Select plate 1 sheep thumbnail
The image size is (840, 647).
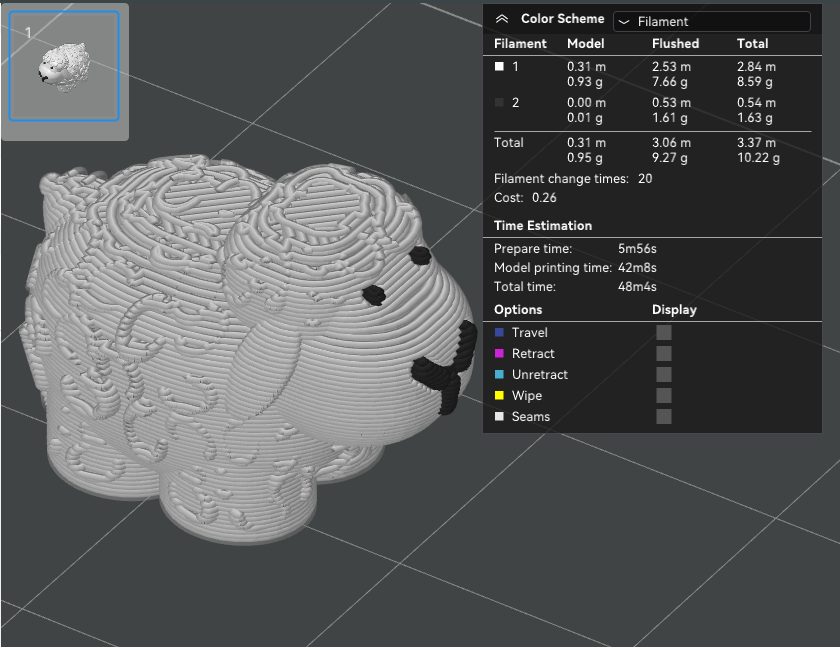[64, 66]
